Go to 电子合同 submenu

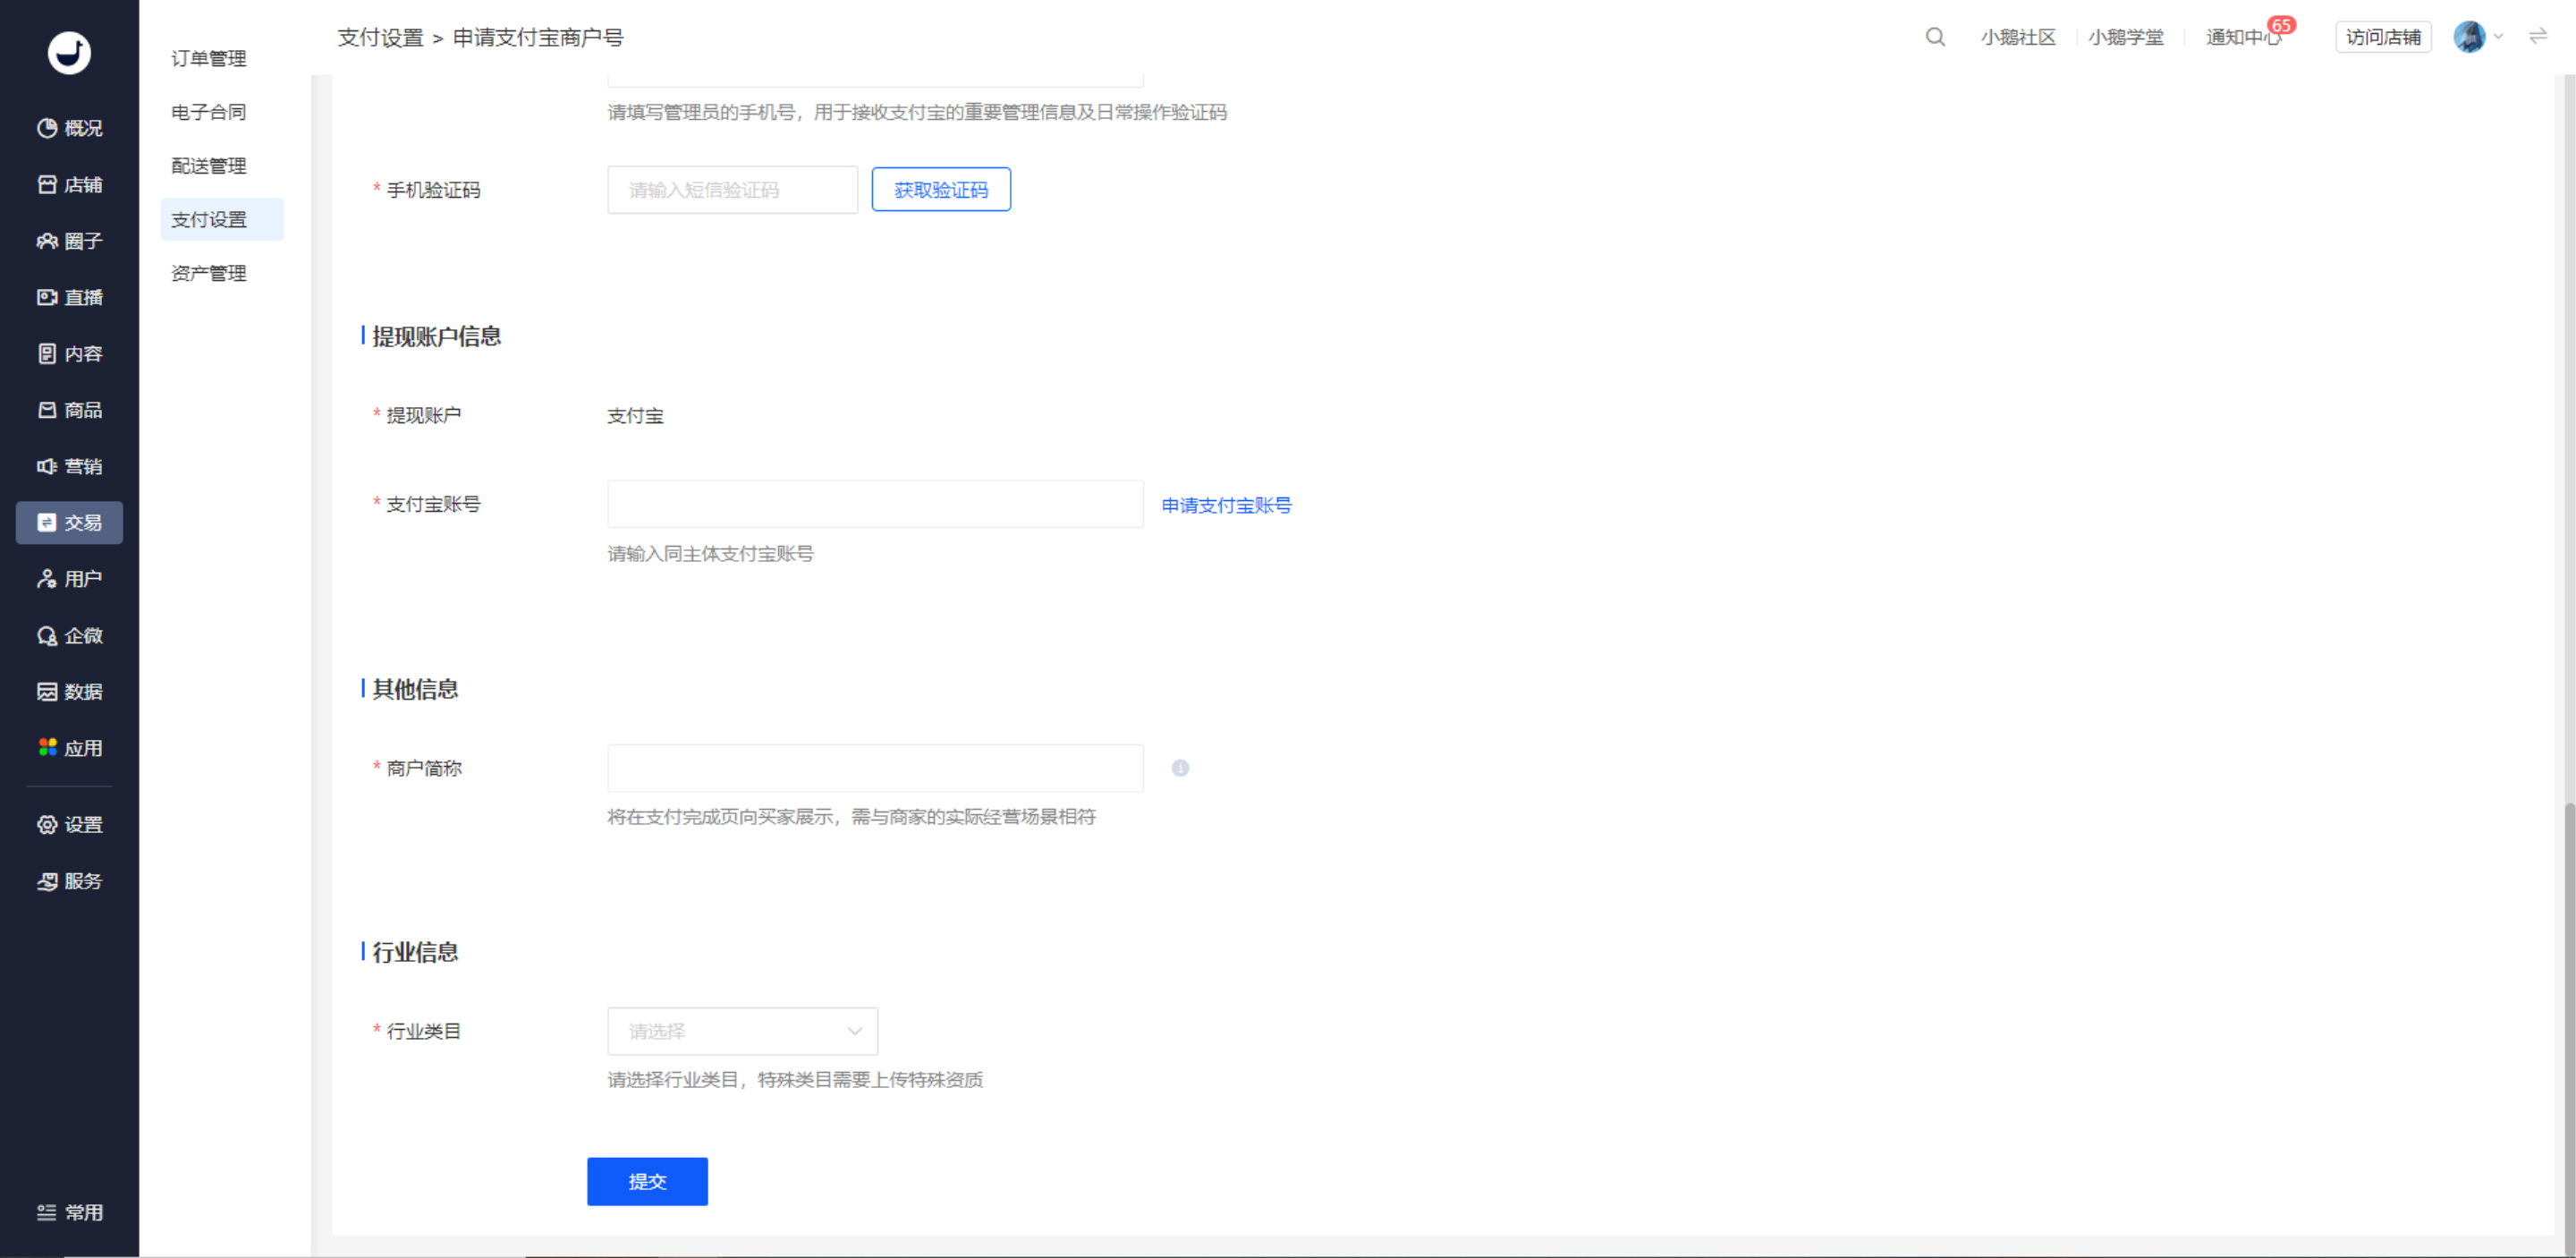(209, 112)
